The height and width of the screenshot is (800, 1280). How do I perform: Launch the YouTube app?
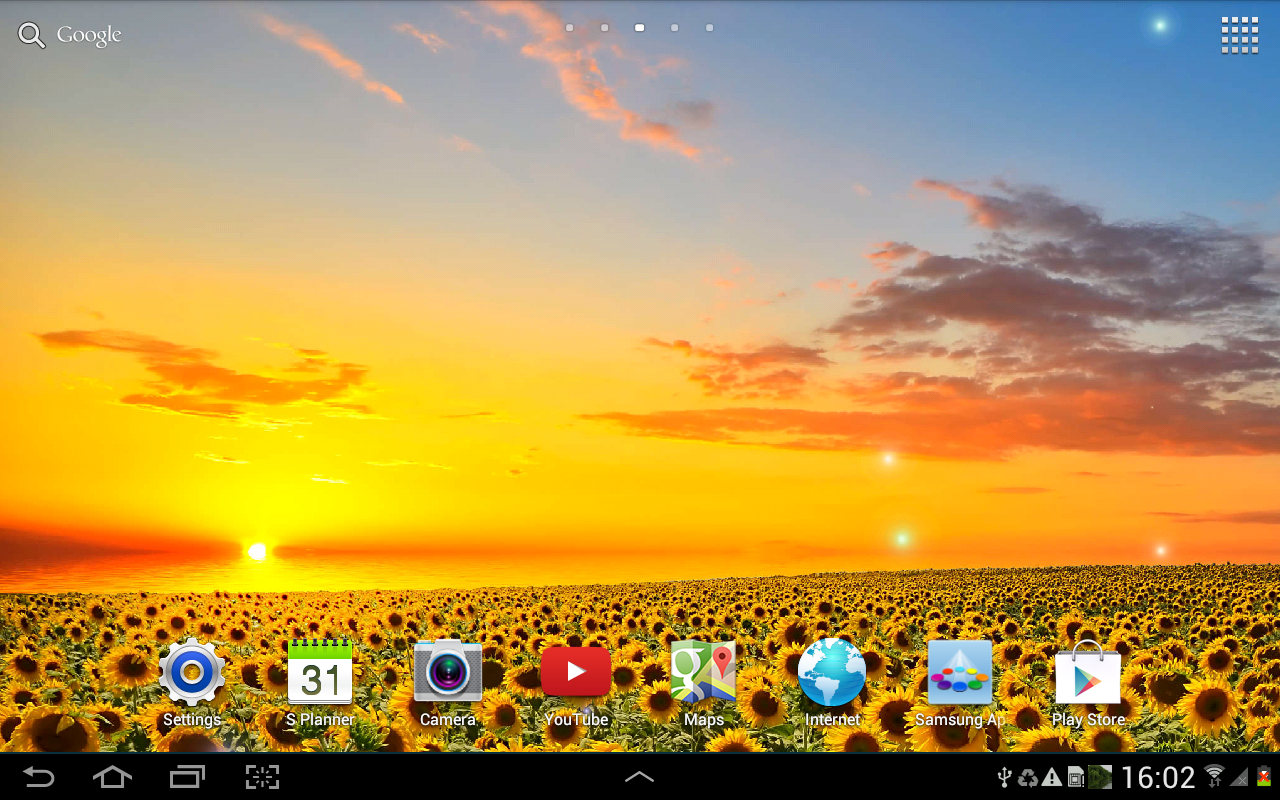(x=576, y=674)
